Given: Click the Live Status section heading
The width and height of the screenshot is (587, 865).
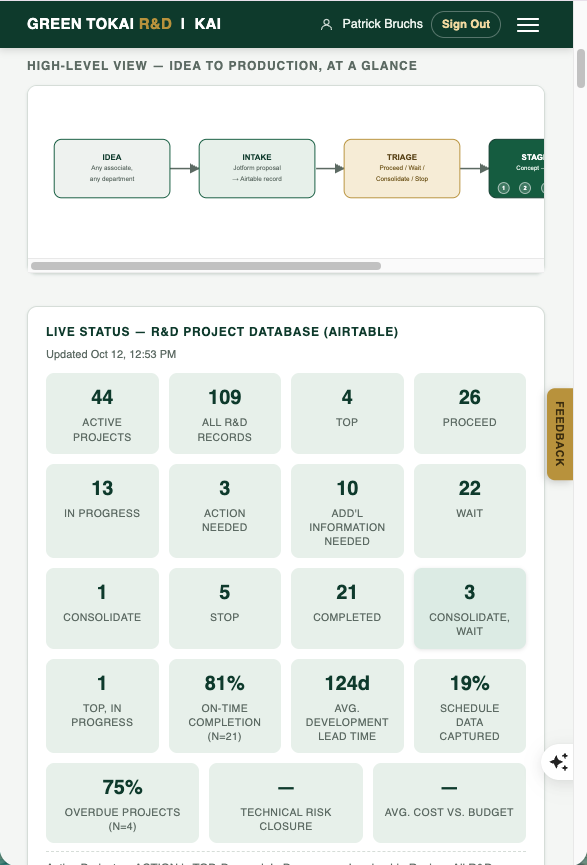Looking at the screenshot, I should [222, 332].
